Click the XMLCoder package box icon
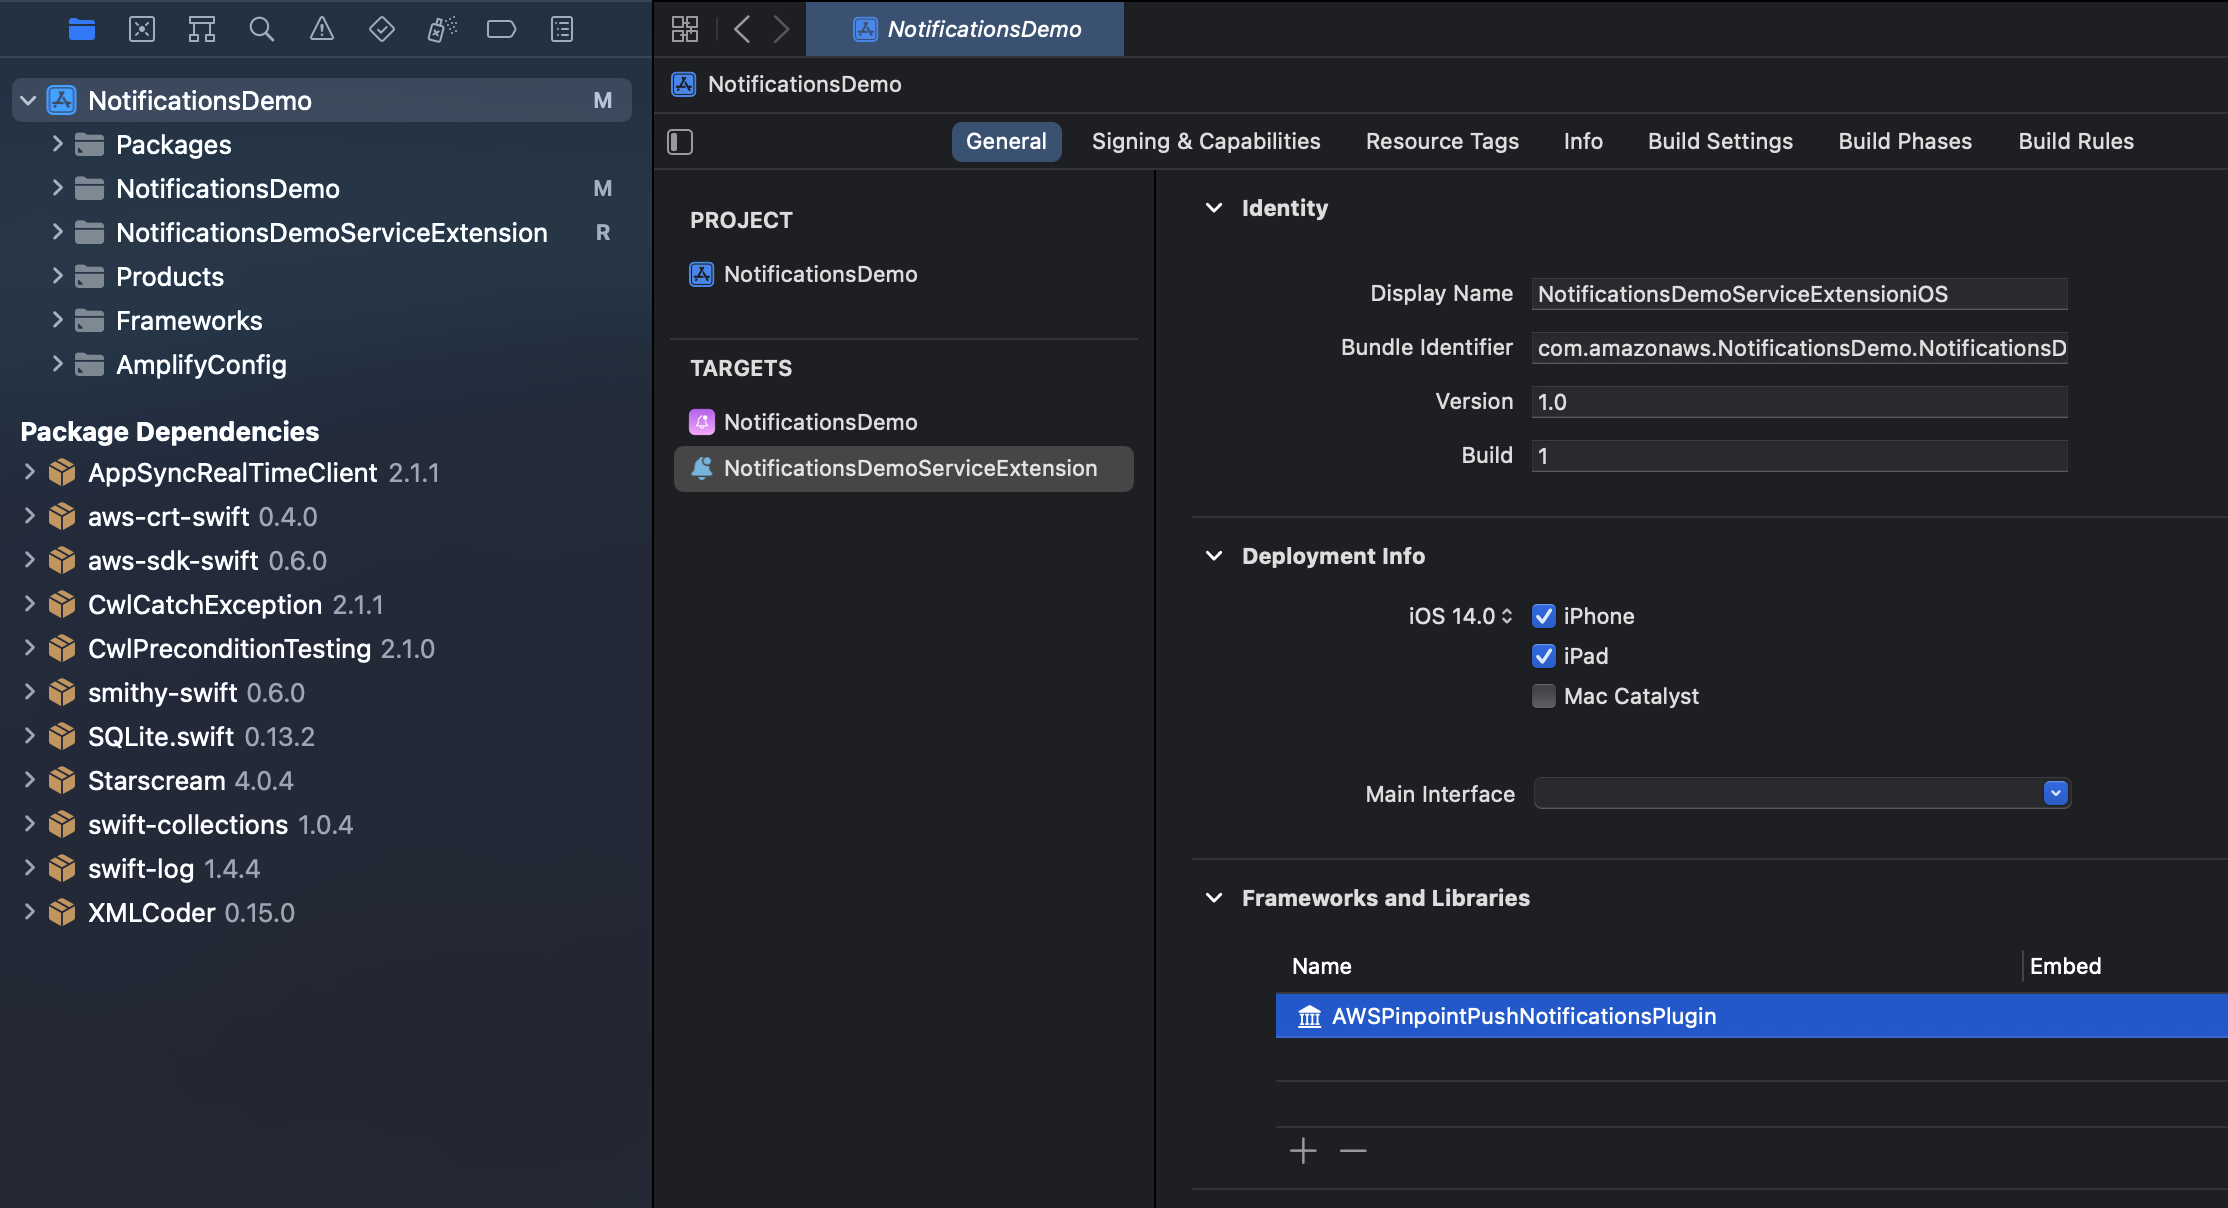 pyautogui.click(x=62, y=912)
